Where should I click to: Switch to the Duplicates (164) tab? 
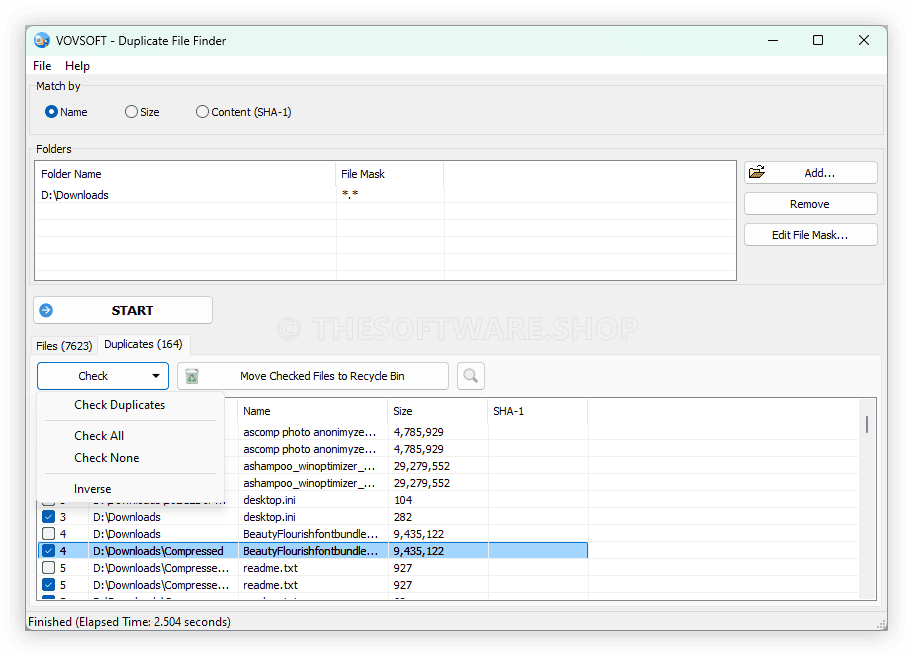[x=143, y=345]
